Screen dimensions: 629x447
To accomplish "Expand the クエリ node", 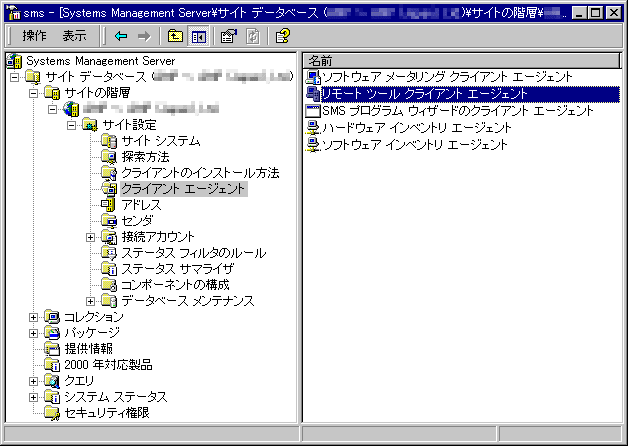I will [34, 381].
